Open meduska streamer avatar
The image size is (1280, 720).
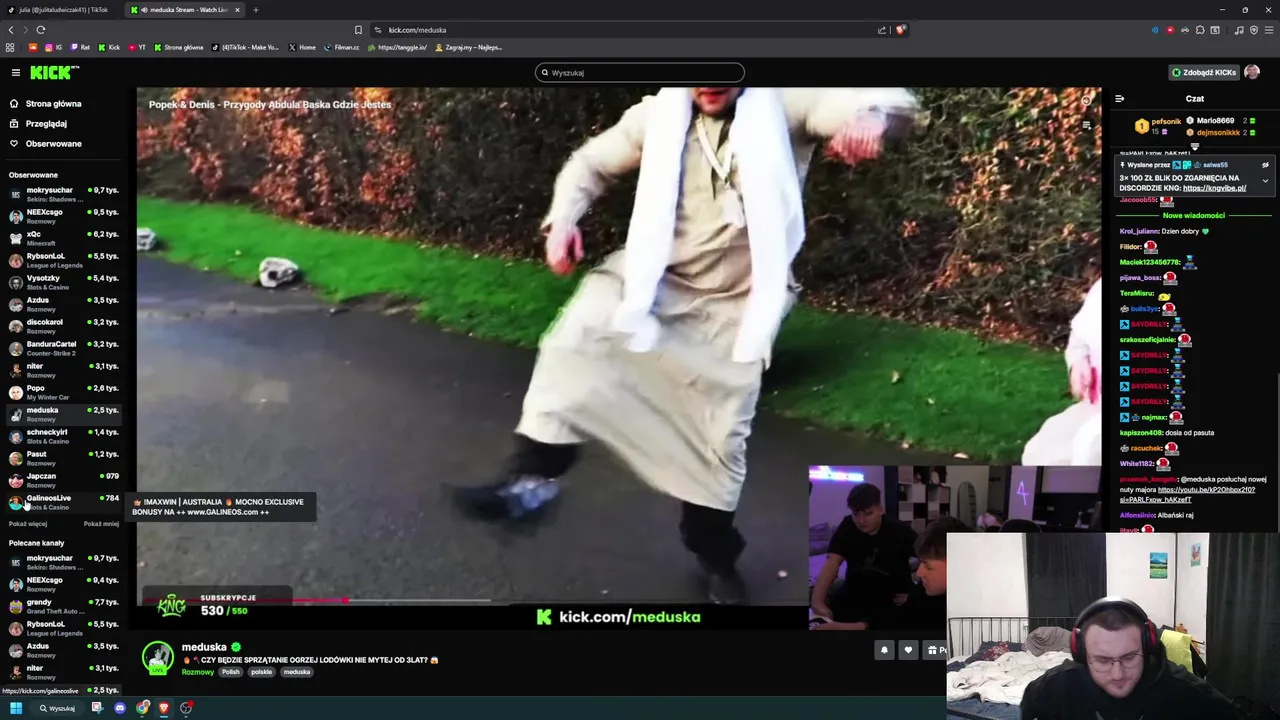click(158, 658)
